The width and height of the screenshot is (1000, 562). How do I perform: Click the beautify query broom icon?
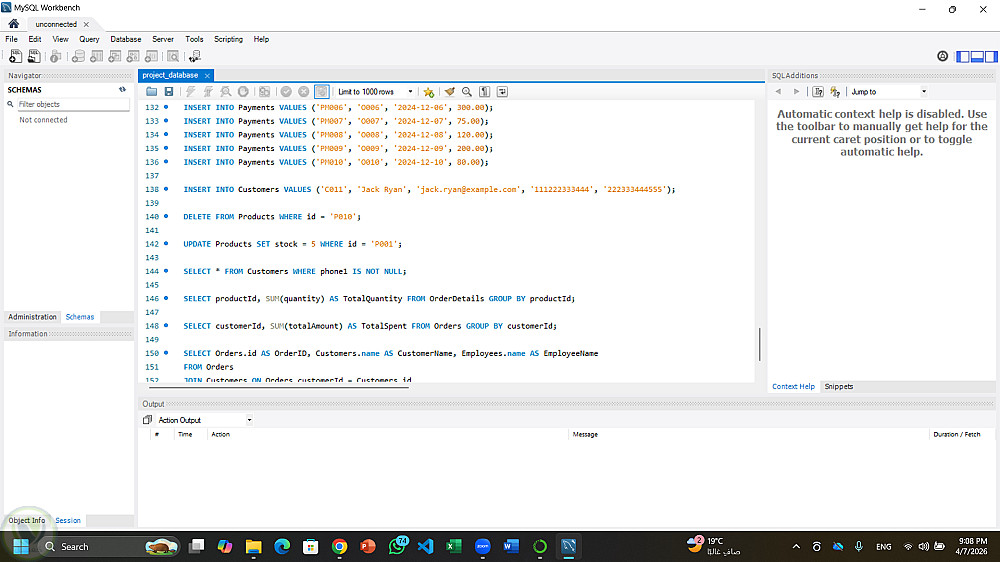click(450, 91)
